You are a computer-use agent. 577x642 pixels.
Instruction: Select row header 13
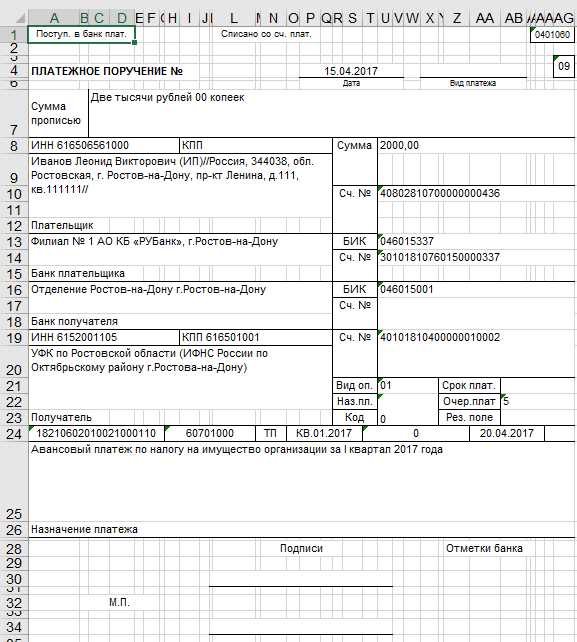click(x=14, y=242)
